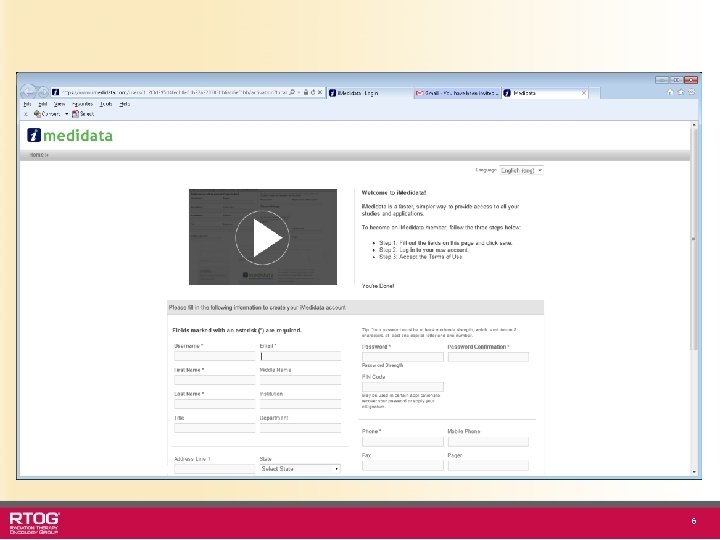
Task: Open the Select State dropdown
Action: pyautogui.click(x=300, y=469)
